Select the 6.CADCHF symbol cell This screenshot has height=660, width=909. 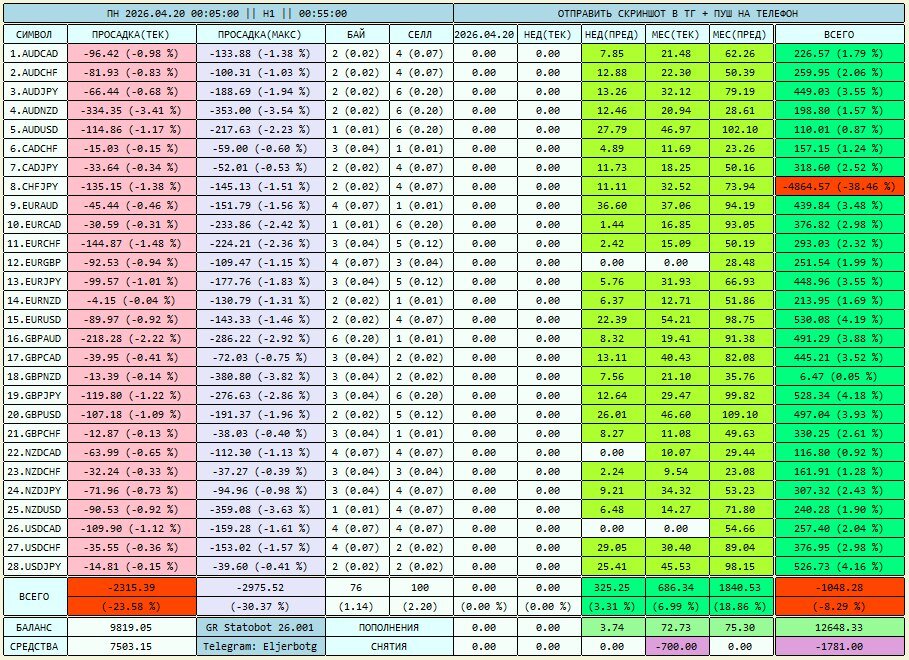pyautogui.click(x=34, y=148)
